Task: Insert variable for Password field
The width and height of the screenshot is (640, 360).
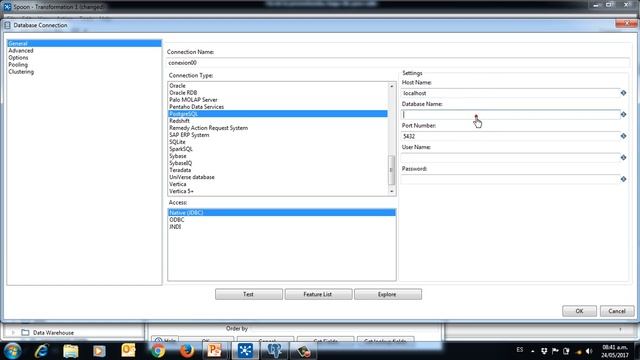Action: [x=623, y=179]
